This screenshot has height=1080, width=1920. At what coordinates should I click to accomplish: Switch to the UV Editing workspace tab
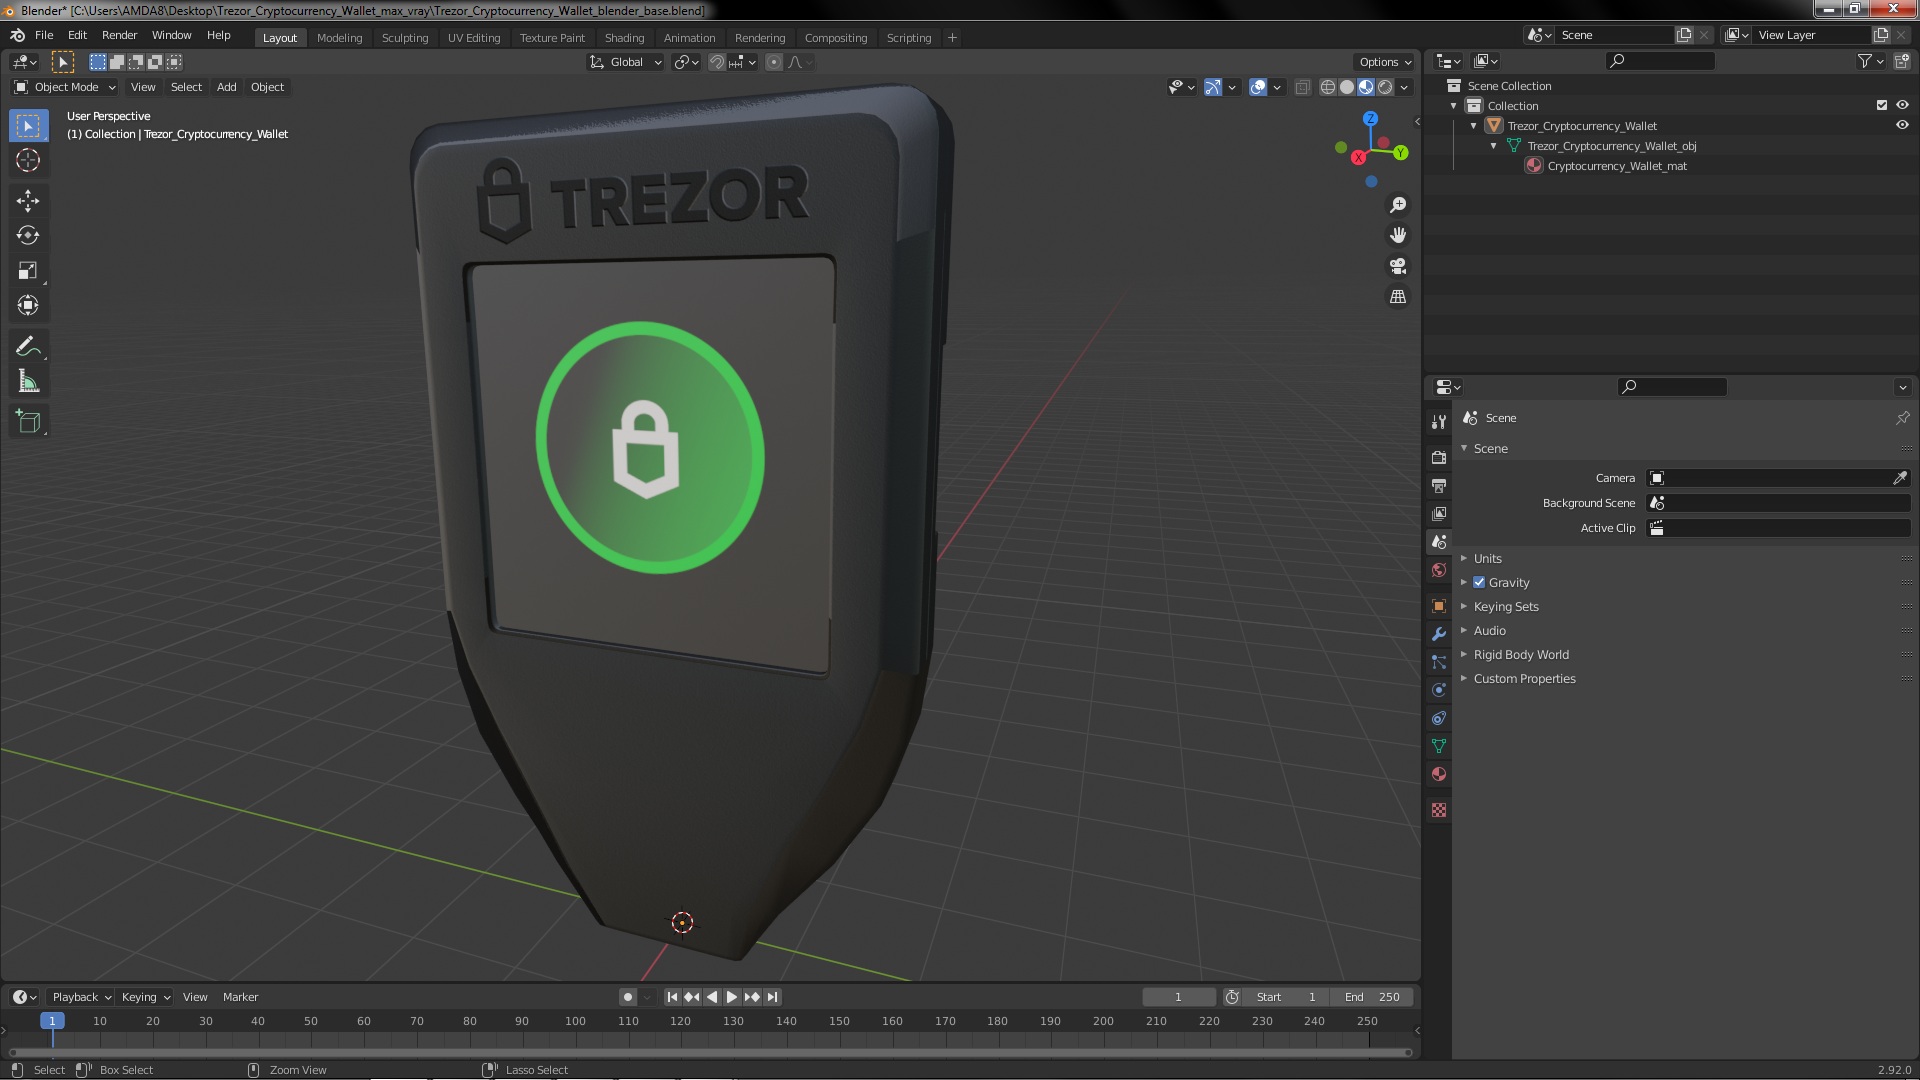[x=474, y=38]
